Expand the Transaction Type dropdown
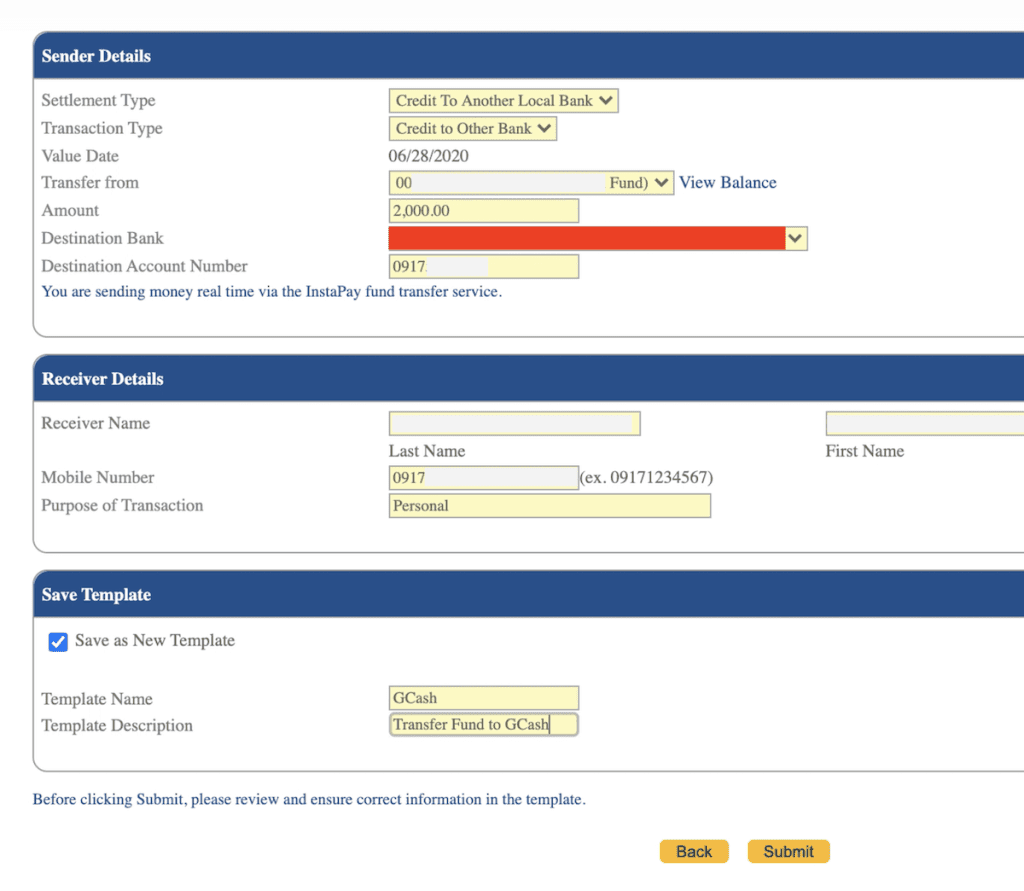The height and width of the screenshot is (891, 1024). (472, 129)
